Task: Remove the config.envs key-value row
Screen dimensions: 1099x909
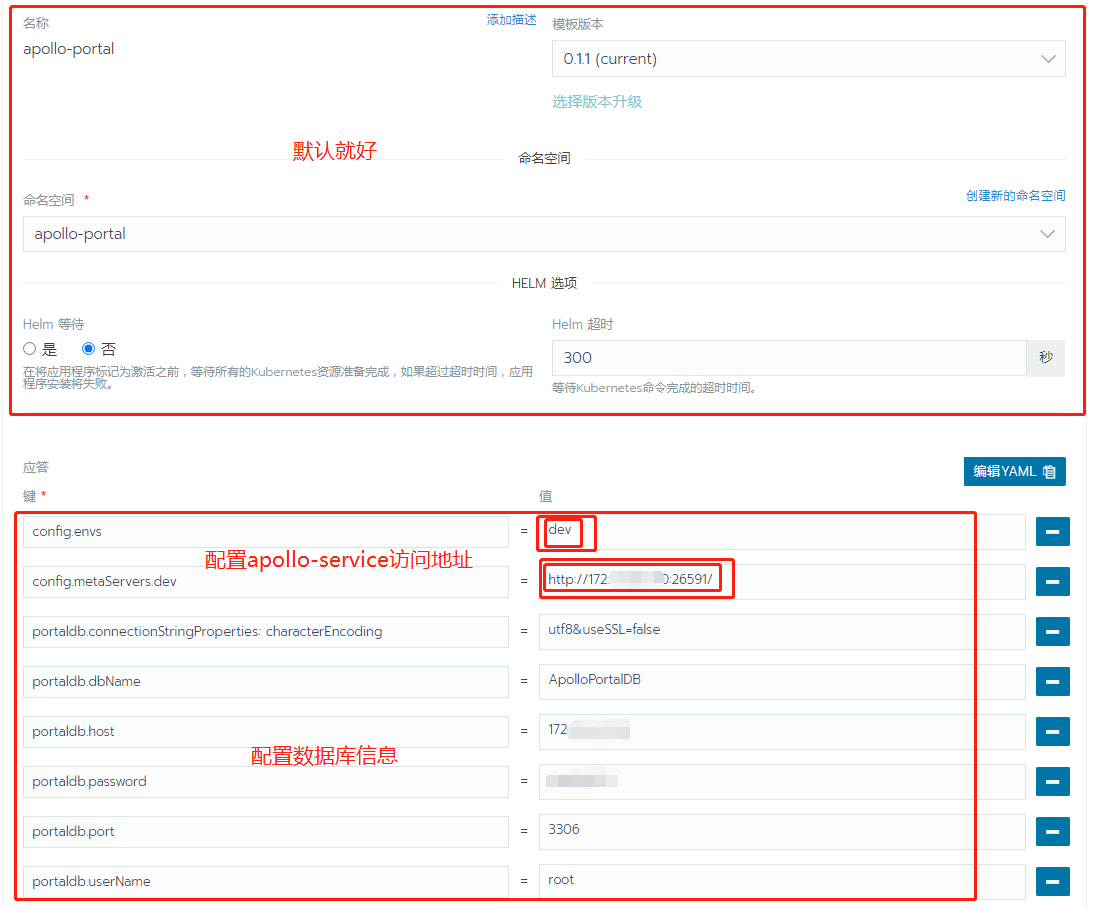Action: (x=1052, y=531)
